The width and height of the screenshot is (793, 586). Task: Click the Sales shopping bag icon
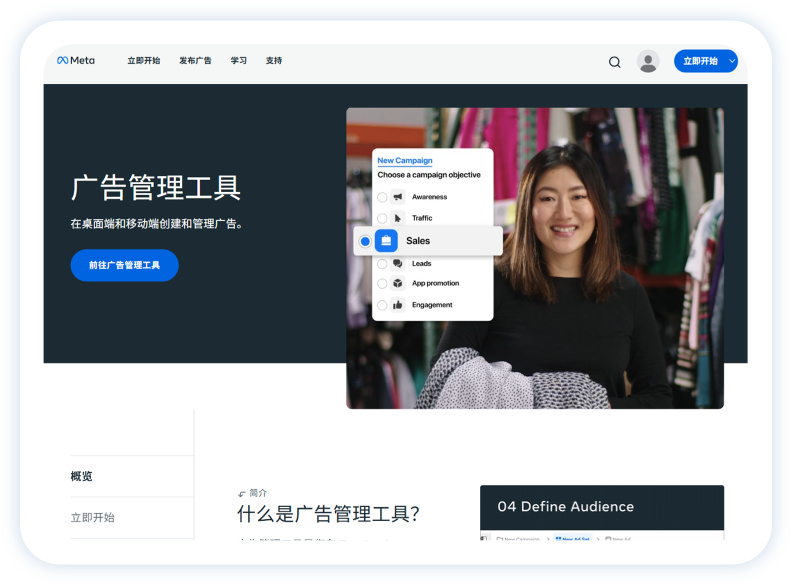pos(386,241)
